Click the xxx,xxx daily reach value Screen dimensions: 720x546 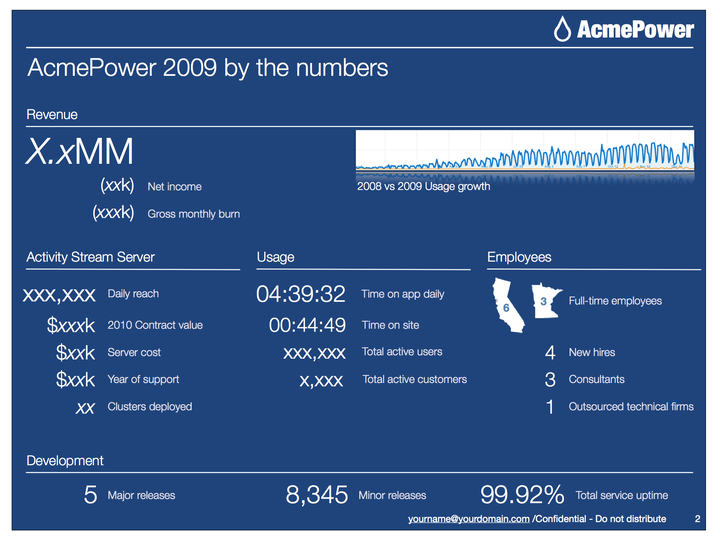(59, 295)
